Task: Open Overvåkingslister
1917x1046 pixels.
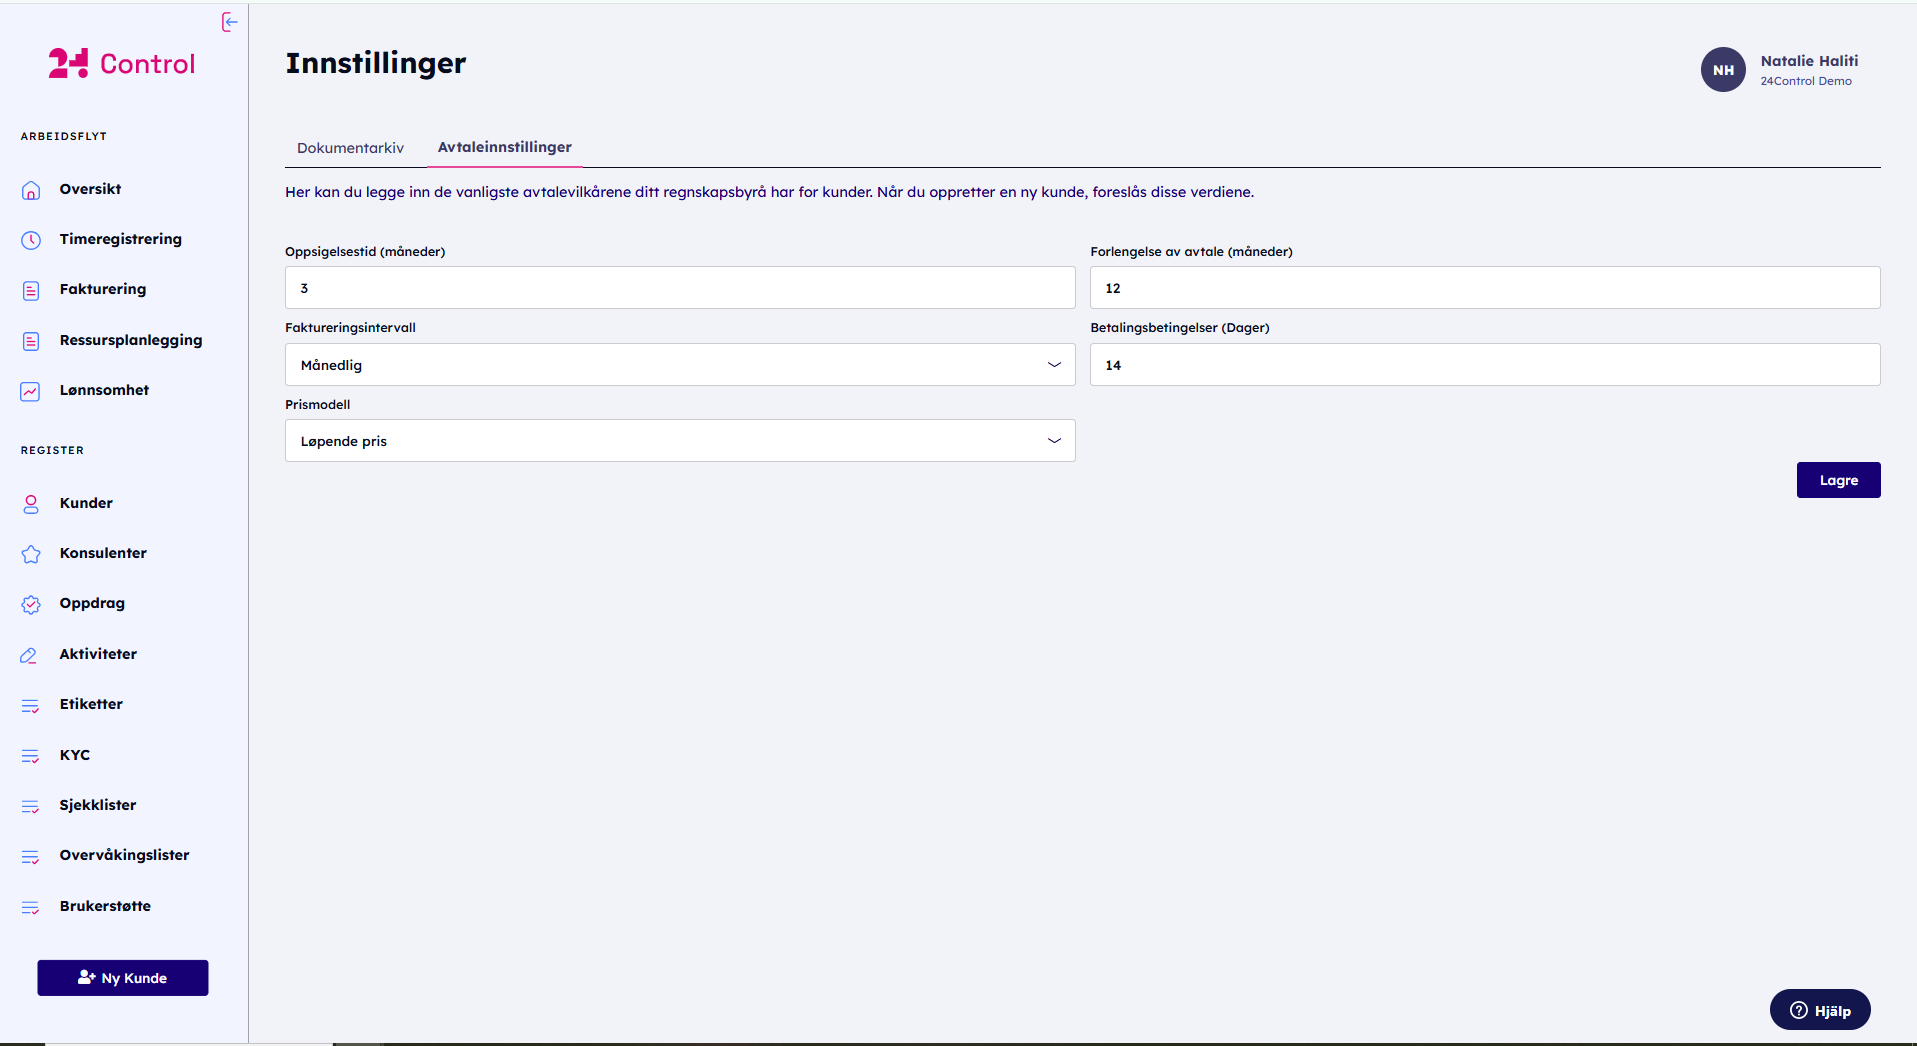Action: pyautogui.click(x=124, y=855)
